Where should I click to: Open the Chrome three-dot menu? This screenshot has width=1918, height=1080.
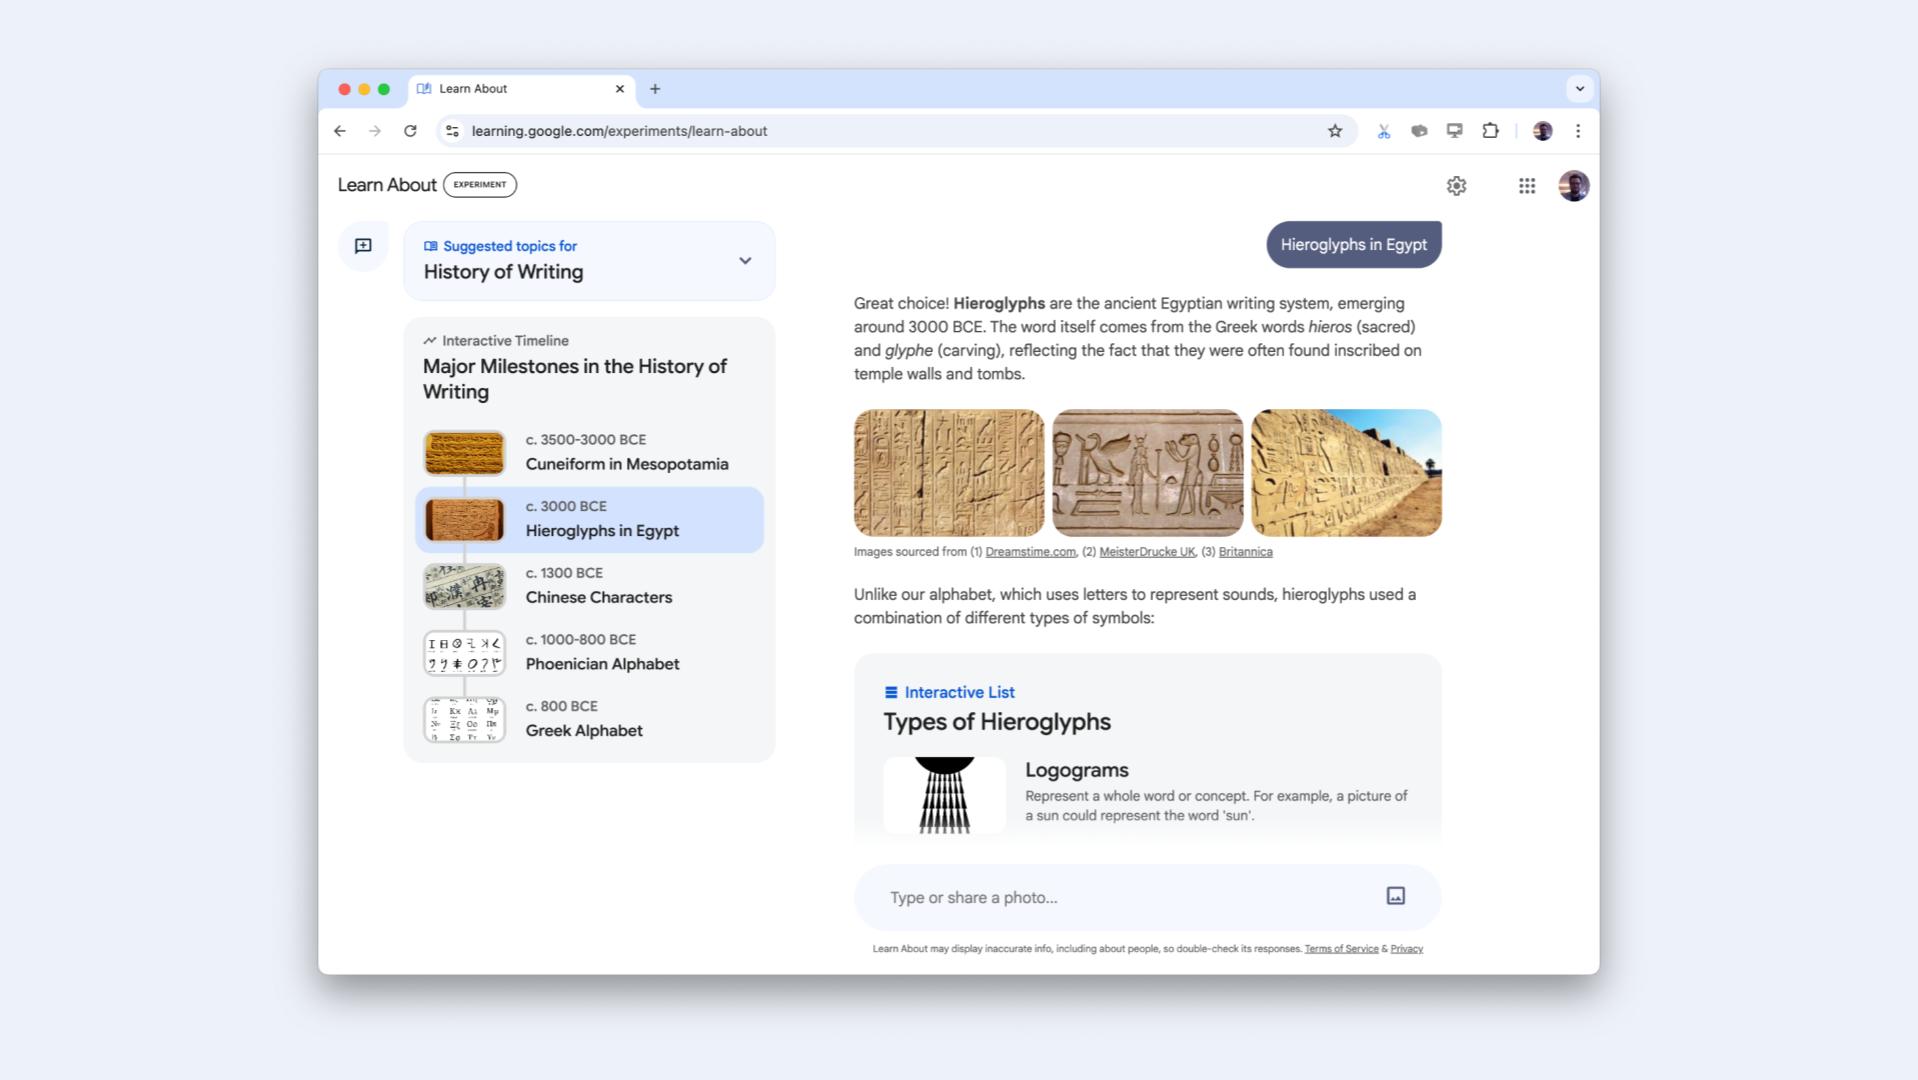click(x=1577, y=131)
